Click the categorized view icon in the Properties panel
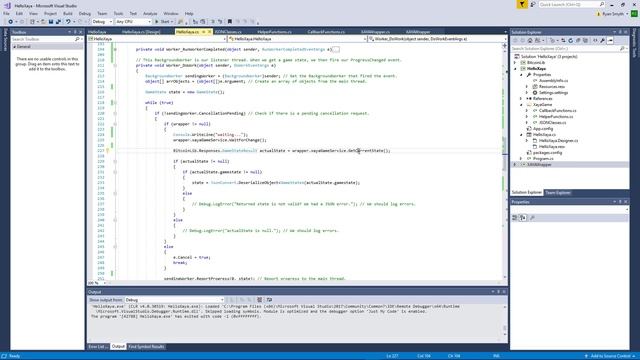Viewport: 640px width, 360px height. [x=515, y=218]
